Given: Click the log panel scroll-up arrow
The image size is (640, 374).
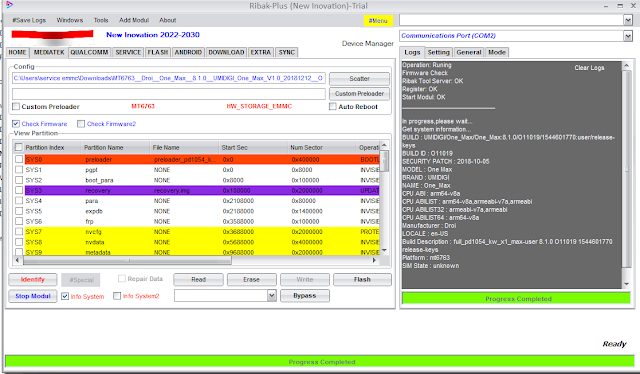Looking at the screenshot, I should point(627,65).
